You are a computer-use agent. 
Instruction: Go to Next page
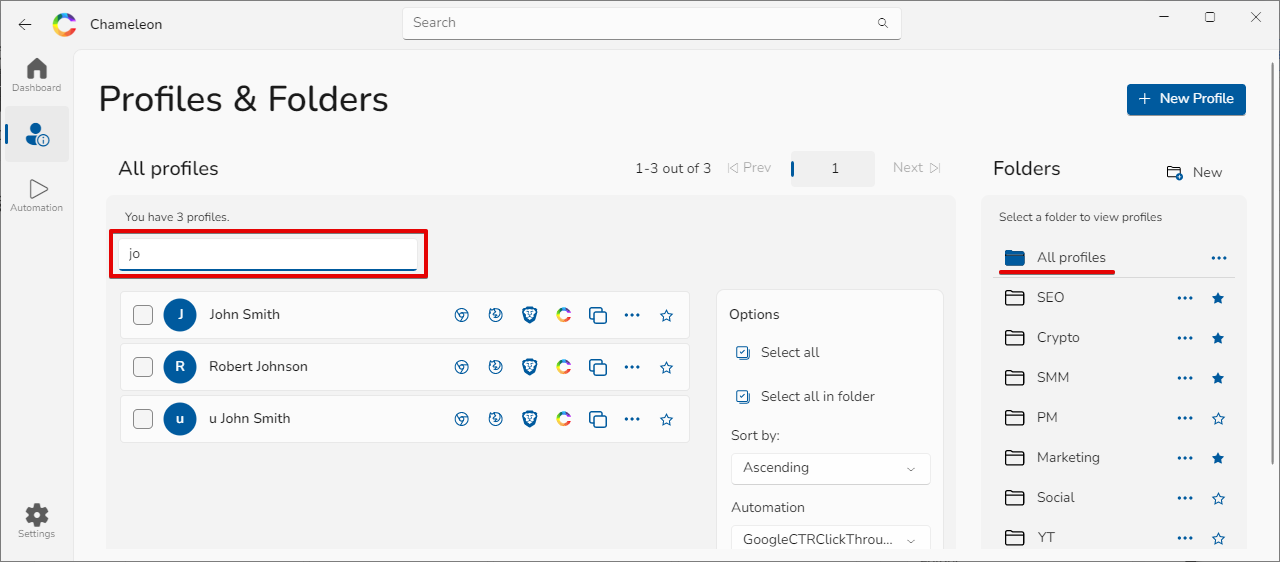(917, 168)
